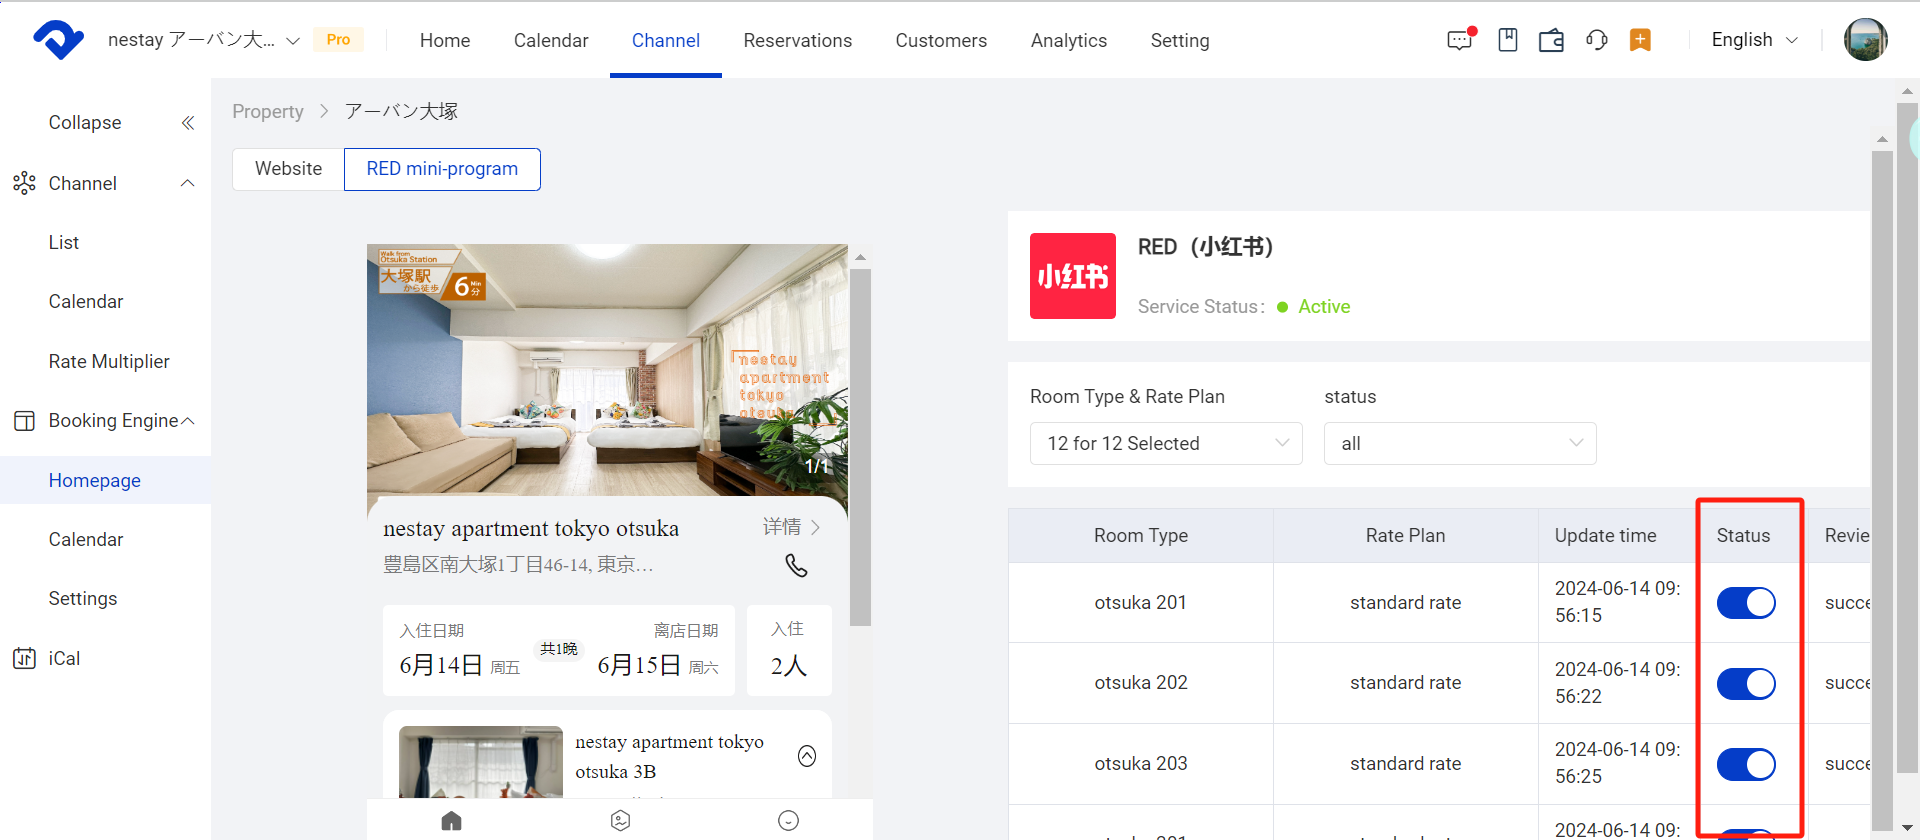1920x840 pixels.
Task: Click the headset support icon
Action: (1596, 40)
